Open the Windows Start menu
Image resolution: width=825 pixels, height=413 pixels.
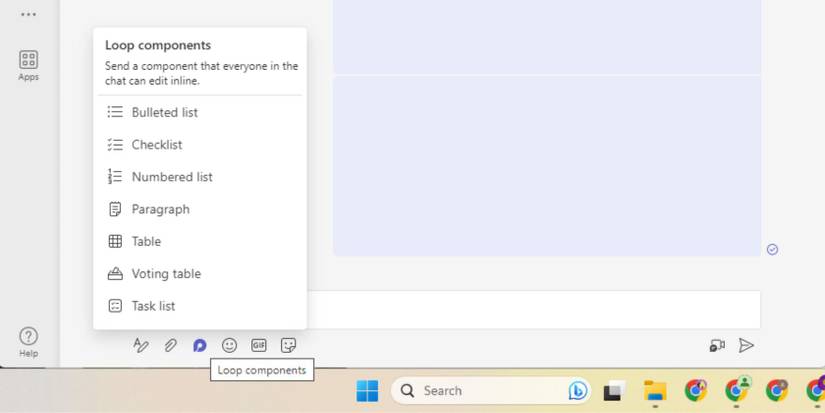point(367,391)
